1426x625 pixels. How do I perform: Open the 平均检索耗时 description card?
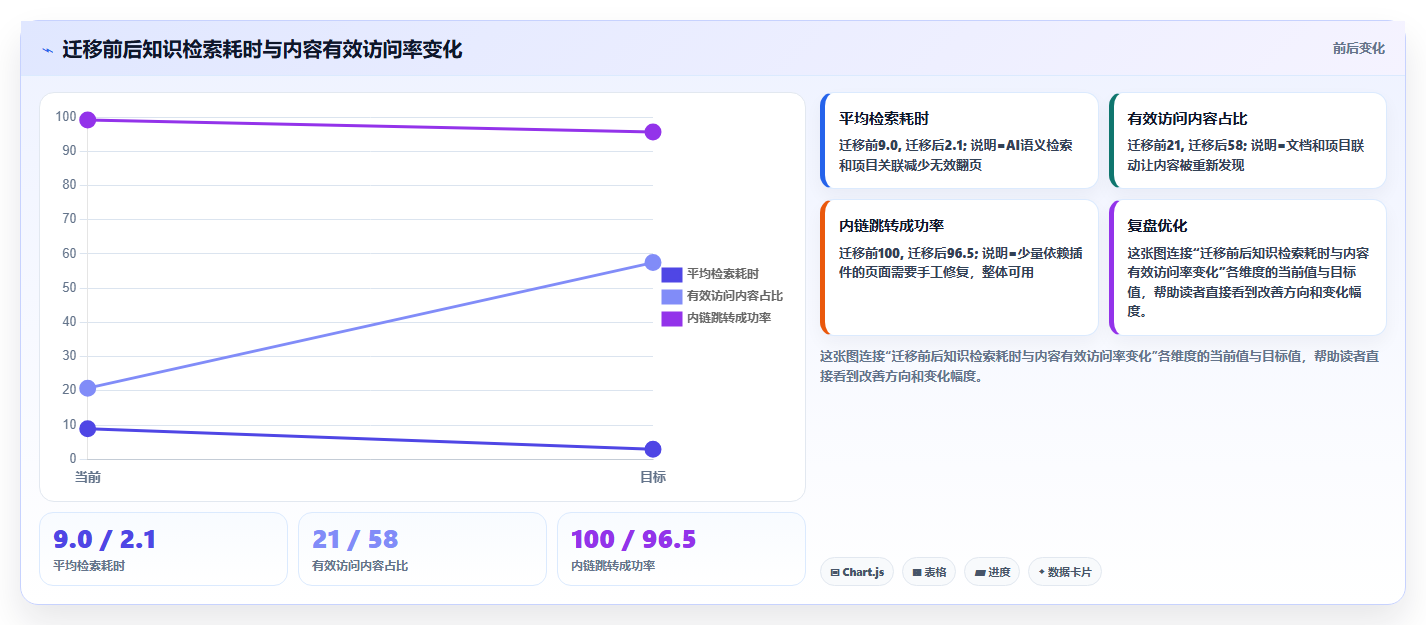[959, 141]
